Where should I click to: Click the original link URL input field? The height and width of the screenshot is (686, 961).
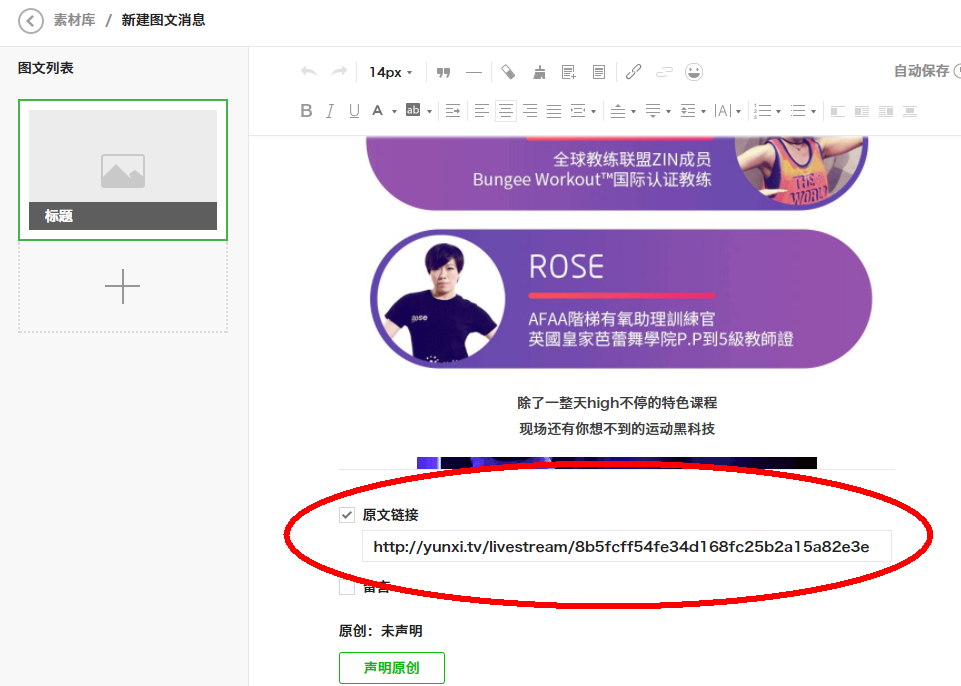626,546
